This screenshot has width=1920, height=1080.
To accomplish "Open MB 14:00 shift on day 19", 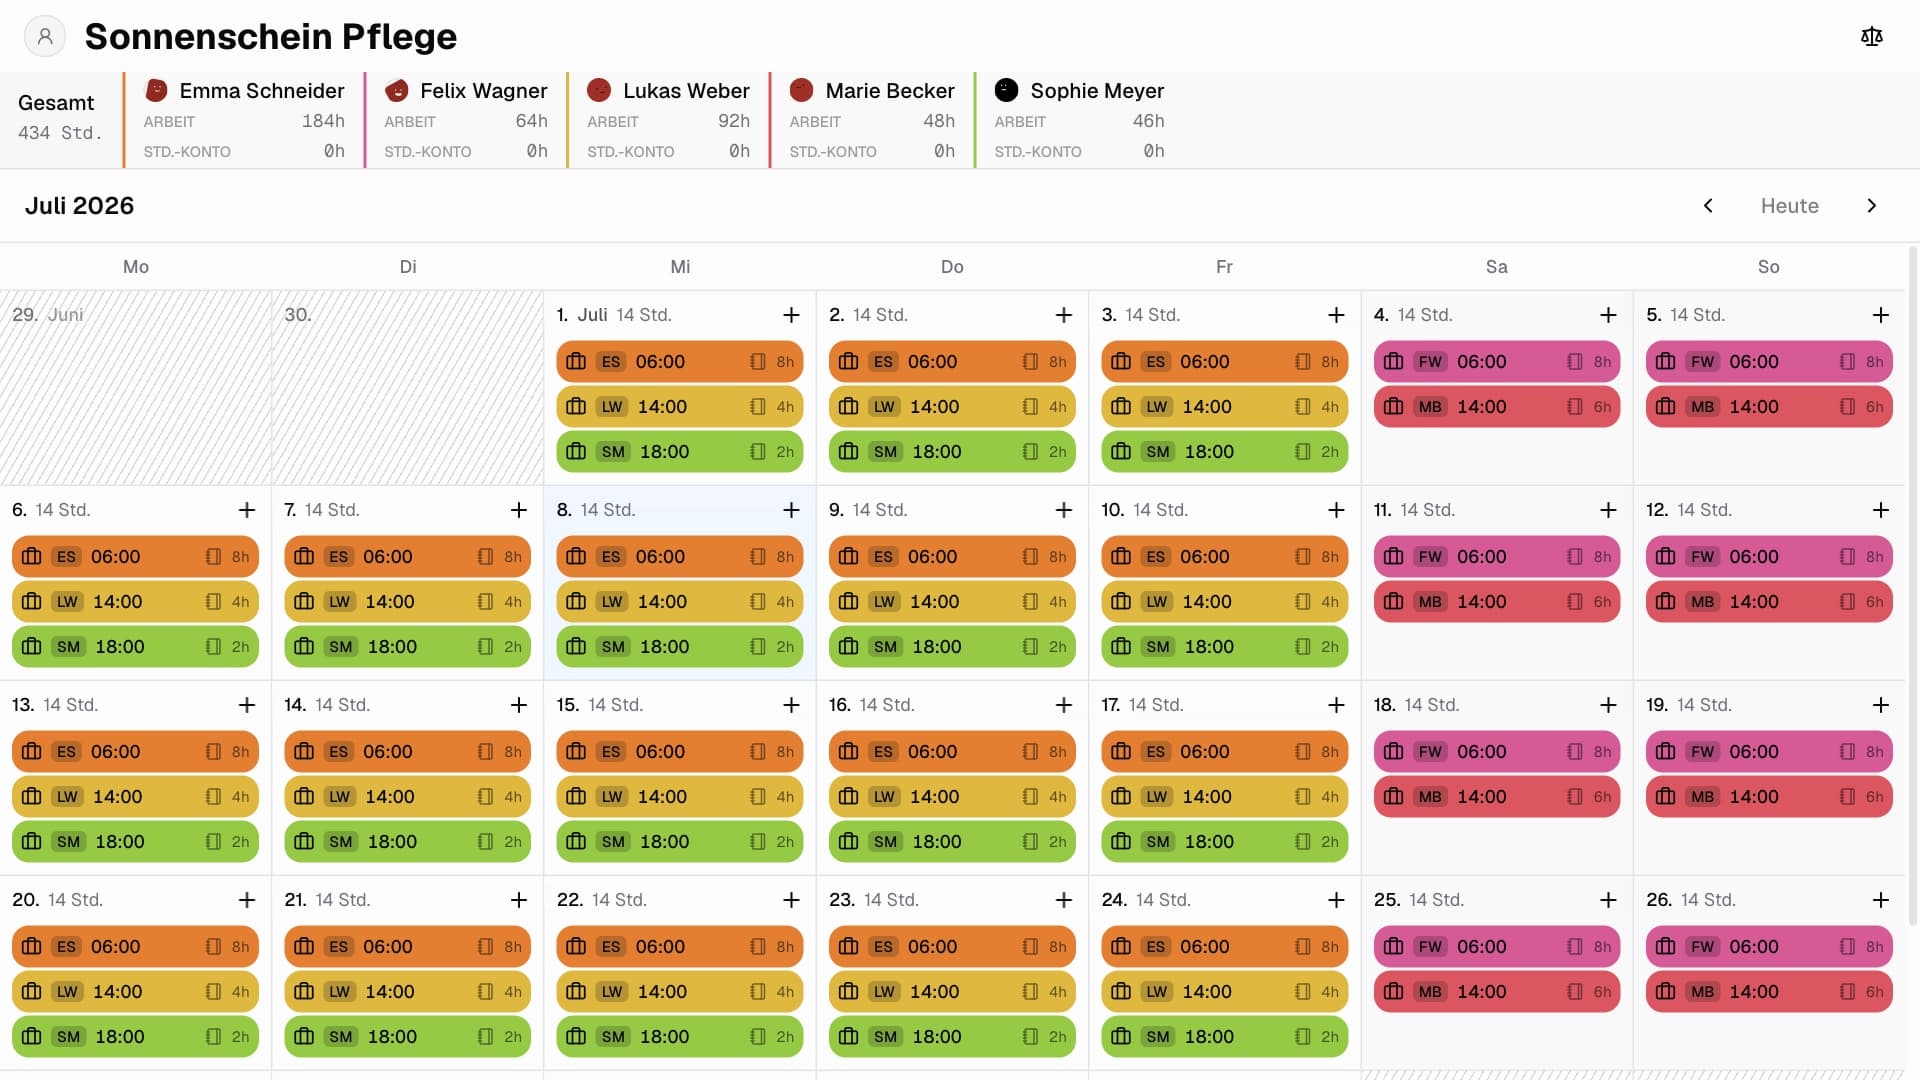I will [1769, 796].
